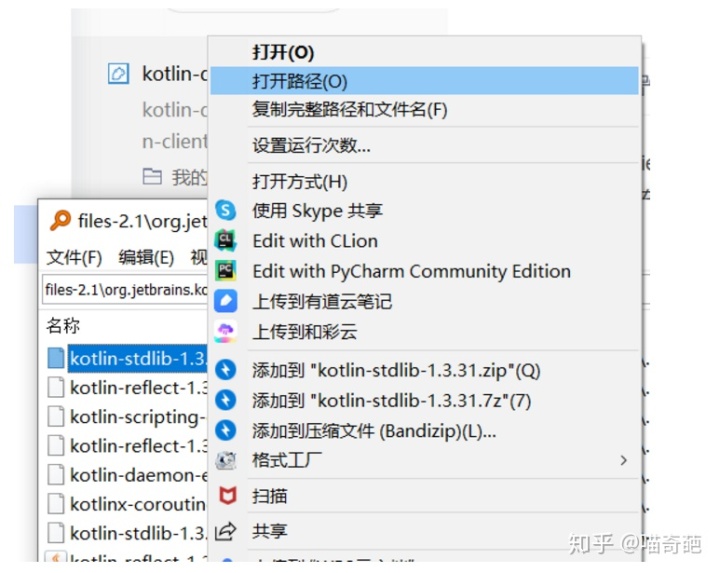This screenshot has width=720, height=573.
Task: Click the CLion icon in context menu
Action: tap(225, 241)
